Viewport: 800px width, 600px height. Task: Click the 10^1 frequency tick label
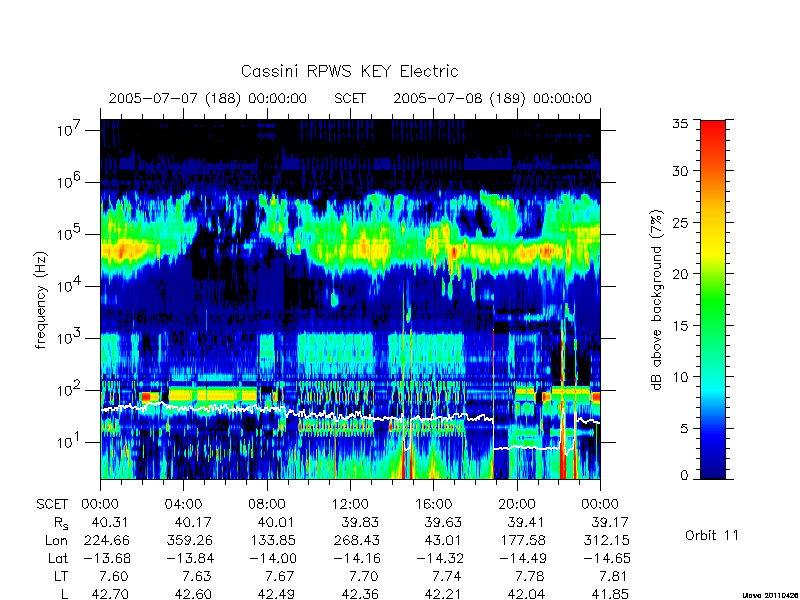69,441
